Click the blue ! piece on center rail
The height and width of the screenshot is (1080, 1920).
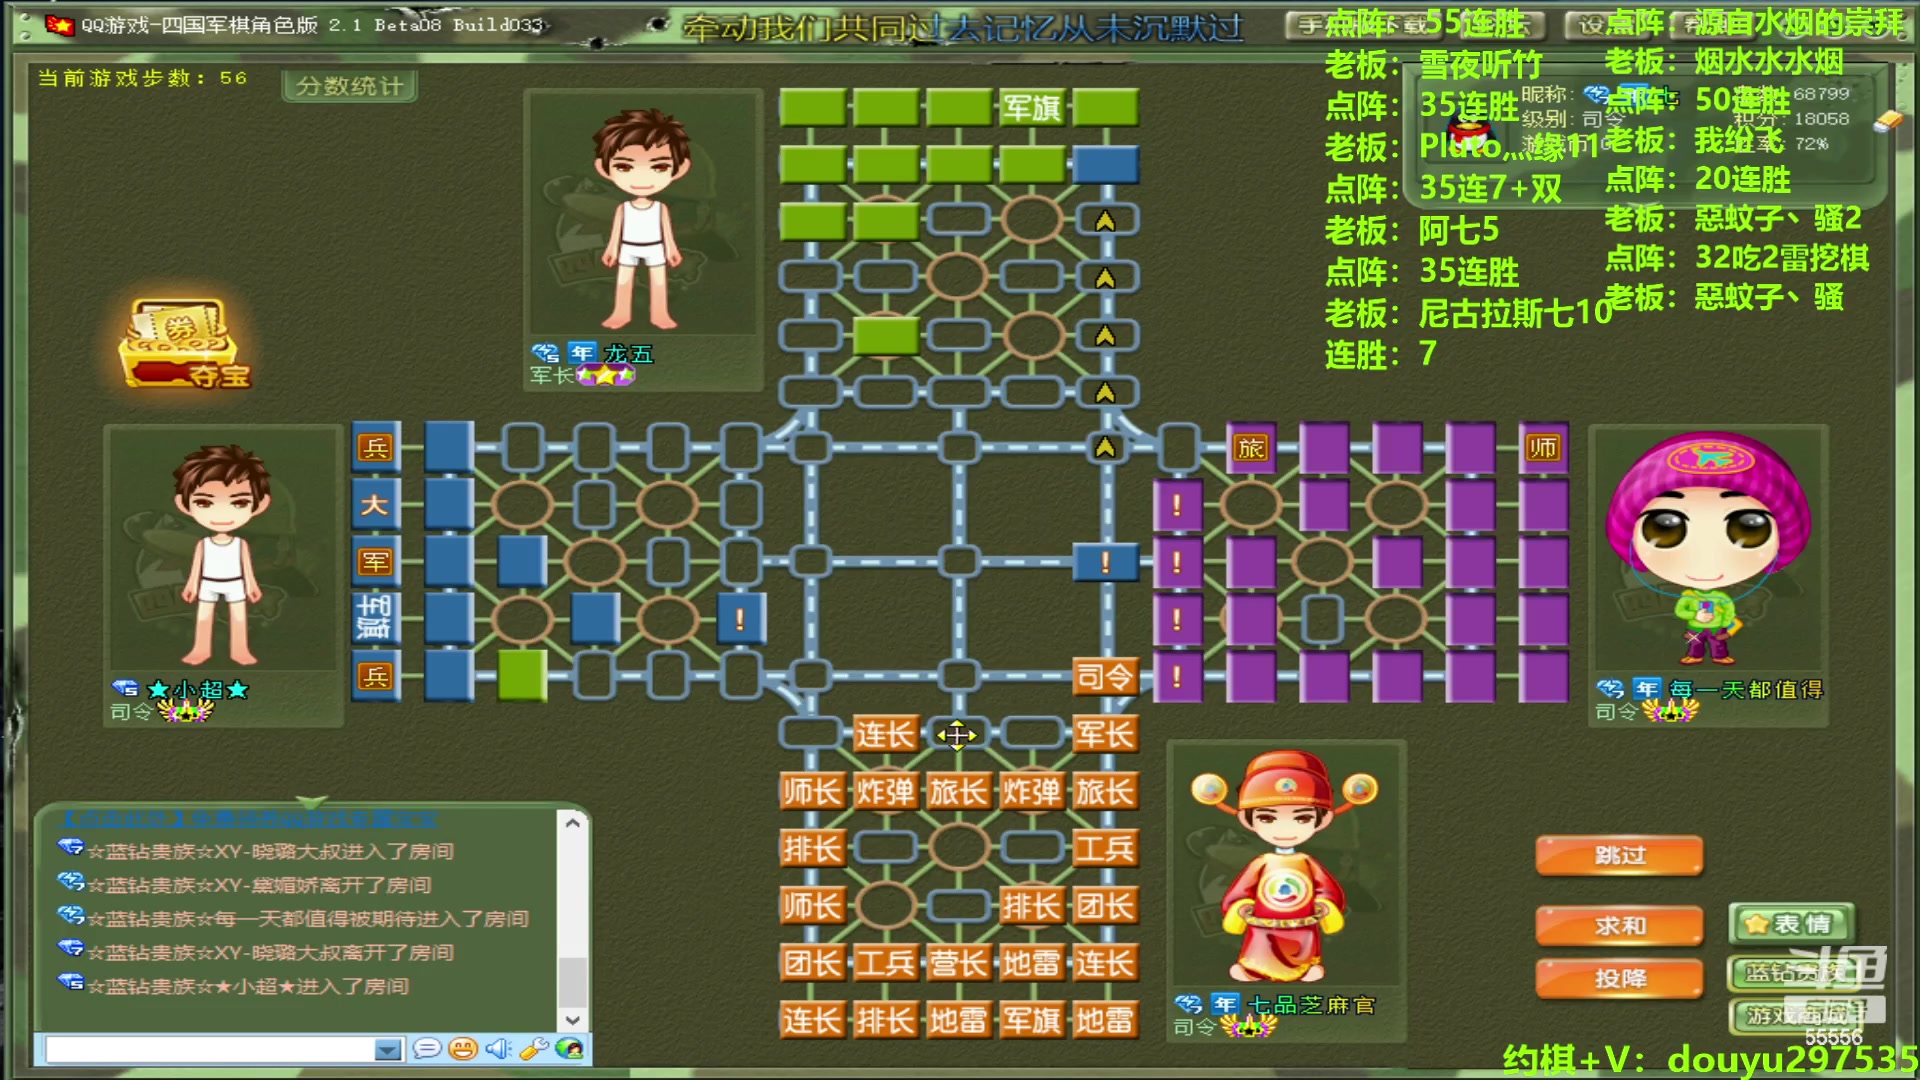1105,562
